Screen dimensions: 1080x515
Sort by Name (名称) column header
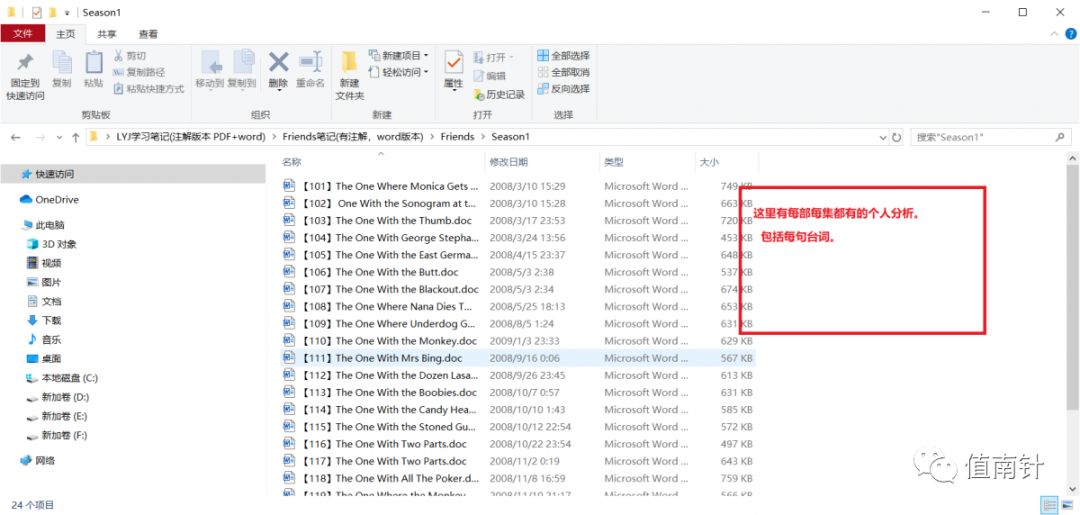coord(291,162)
